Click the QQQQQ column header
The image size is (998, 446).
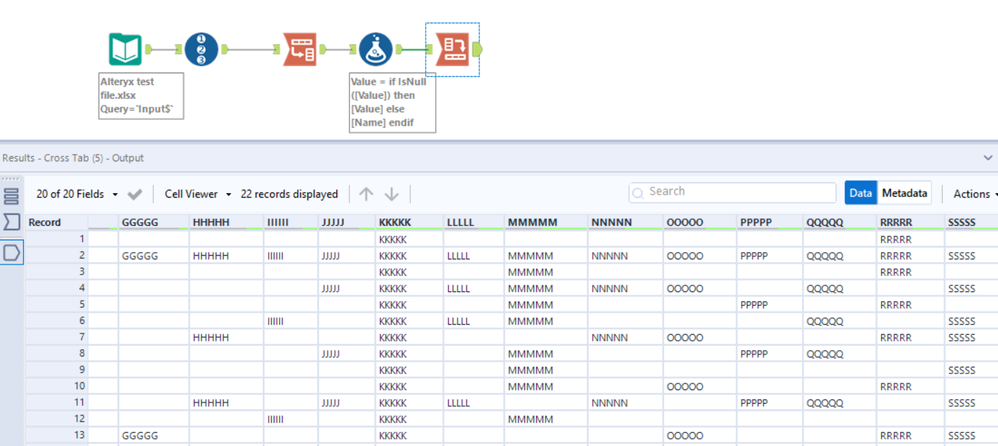click(x=840, y=222)
